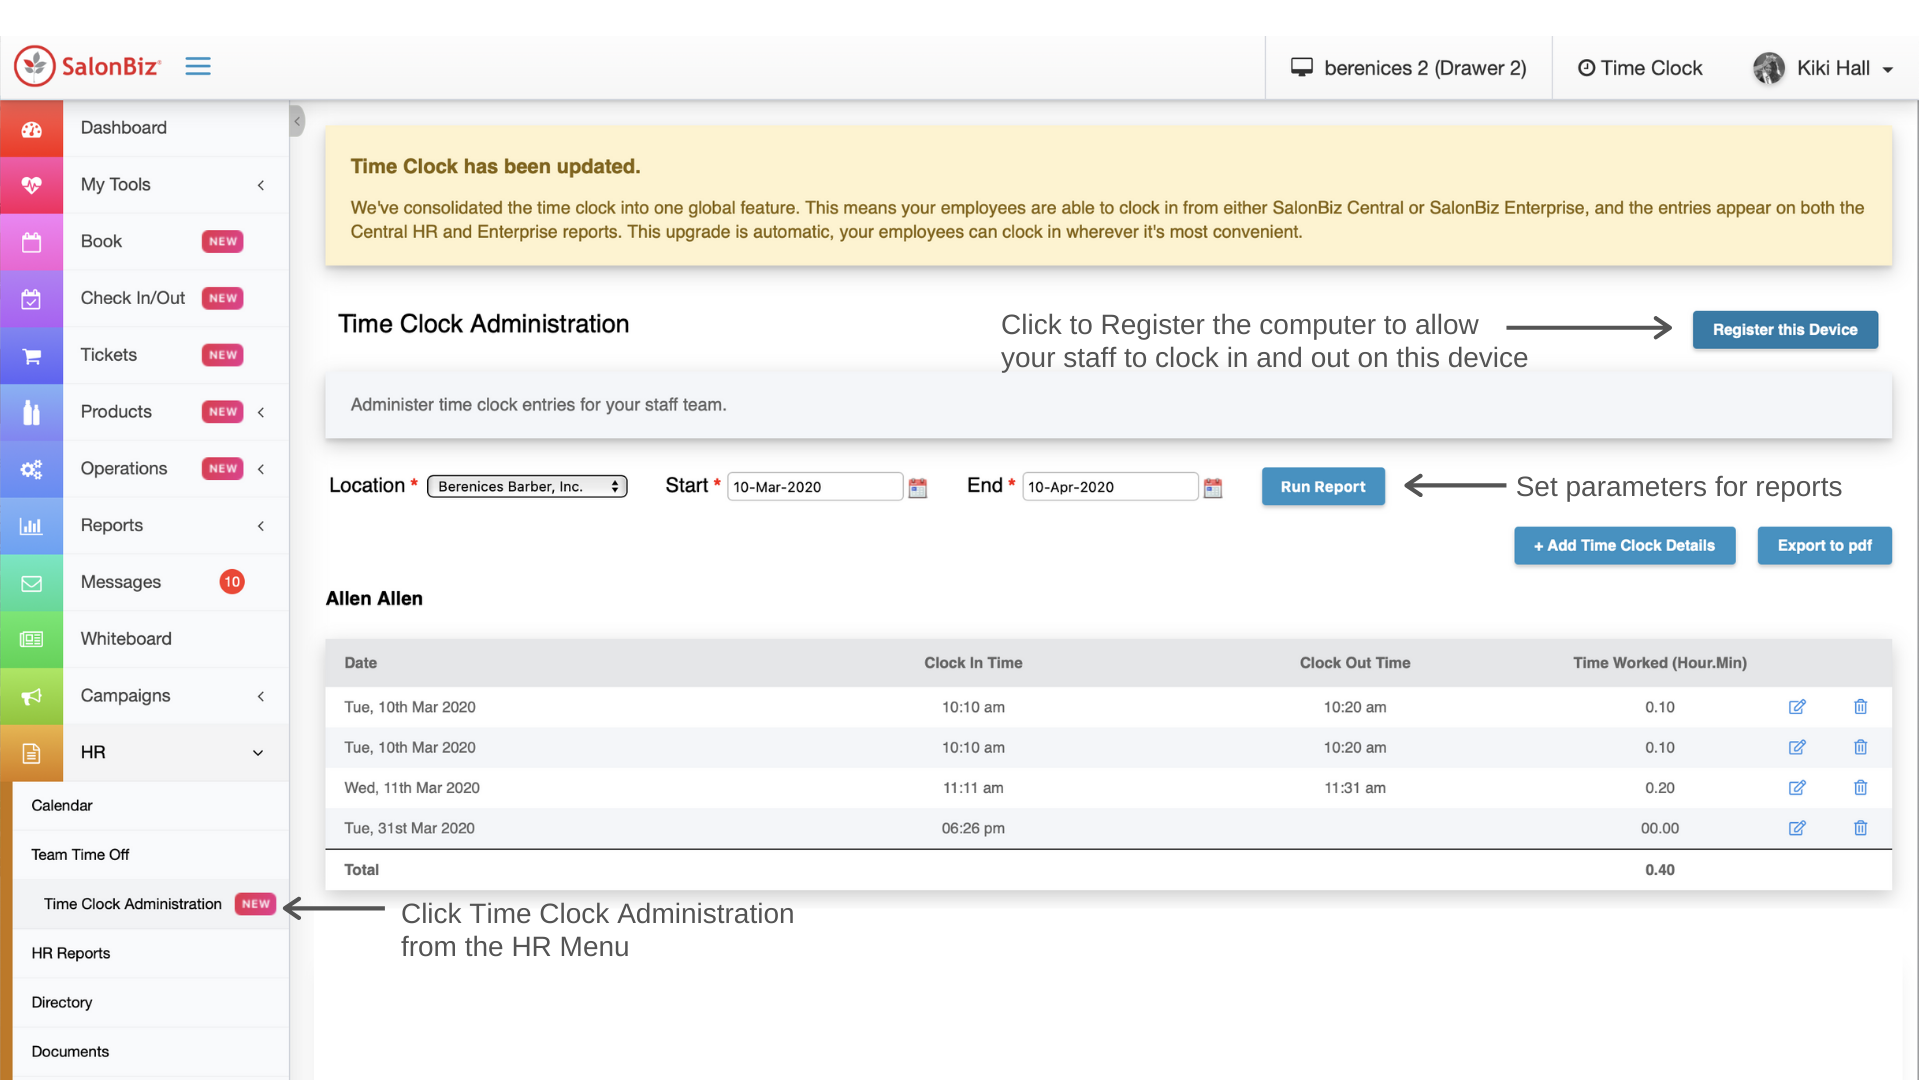Click the SalonBiz logo

88,66
